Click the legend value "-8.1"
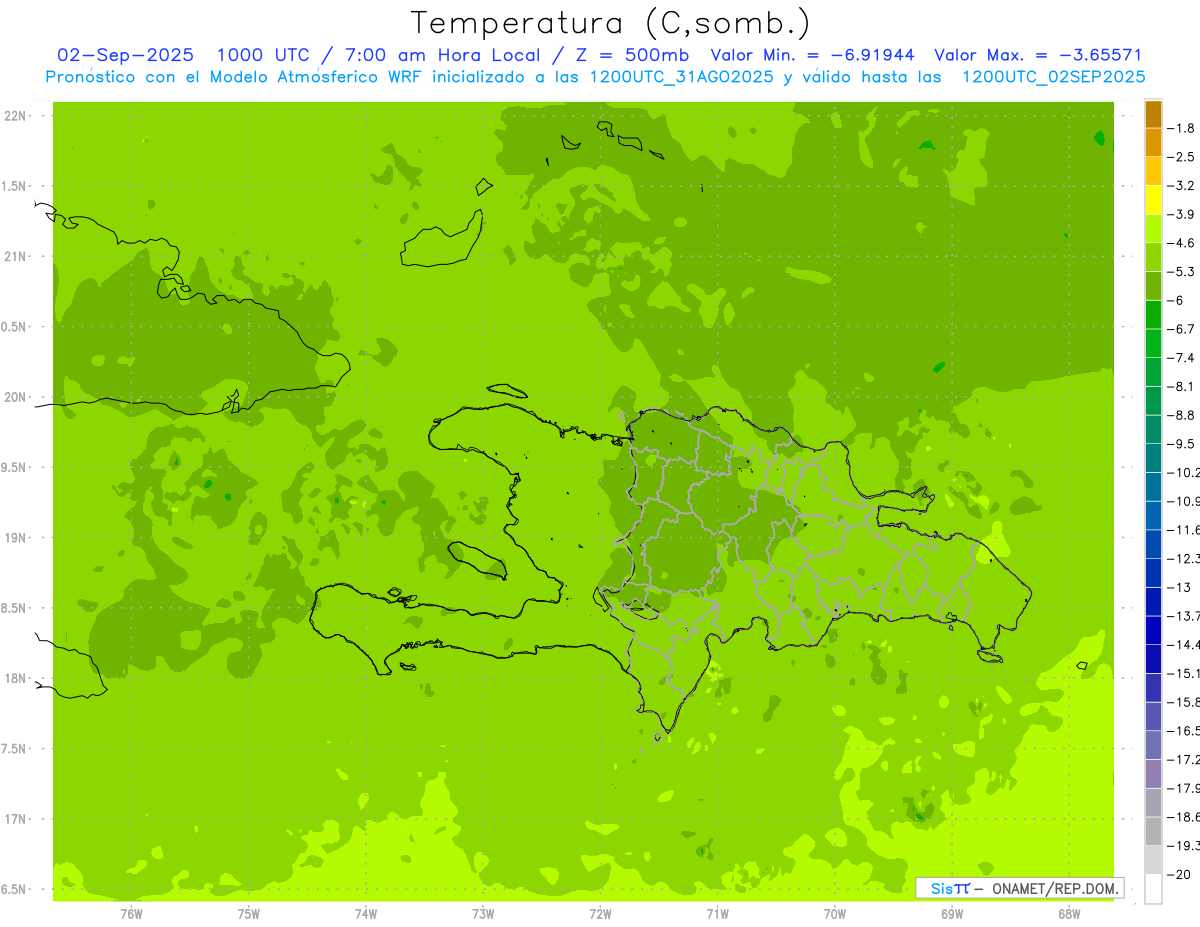 tap(1181, 386)
